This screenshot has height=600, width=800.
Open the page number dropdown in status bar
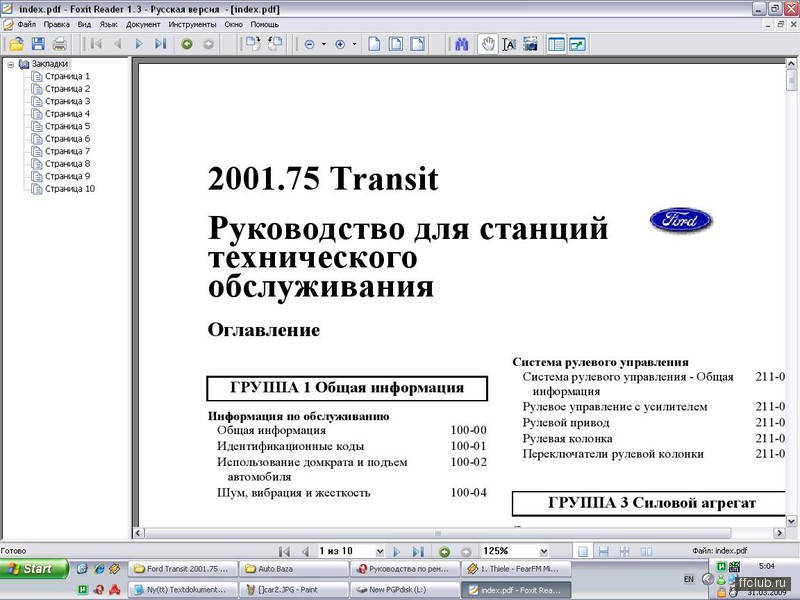pyautogui.click(x=380, y=552)
